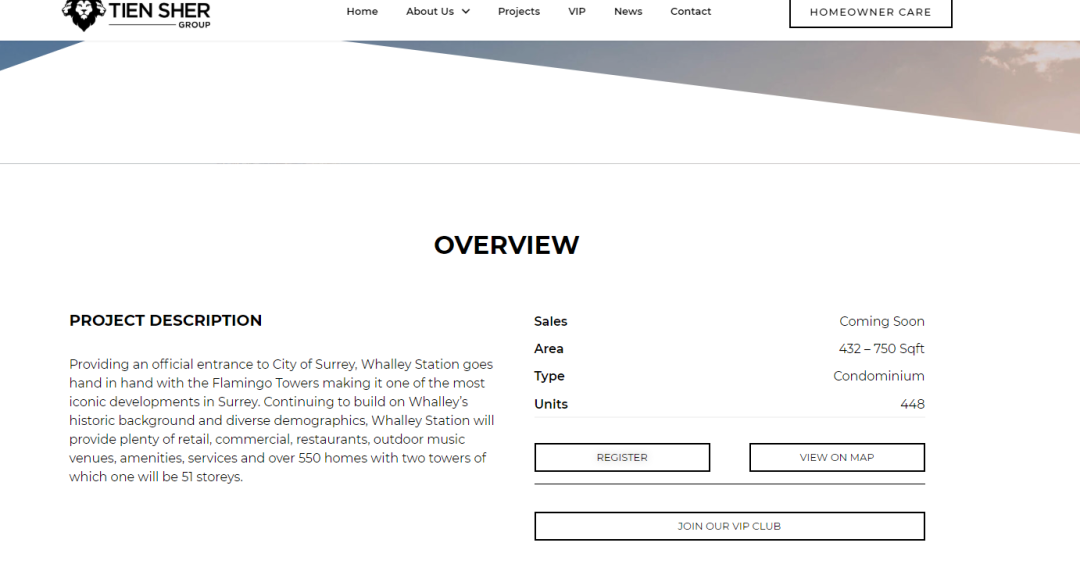The width and height of the screenshot is (1080, 575).
Task: Open the Home menu item
Action: 362,11
